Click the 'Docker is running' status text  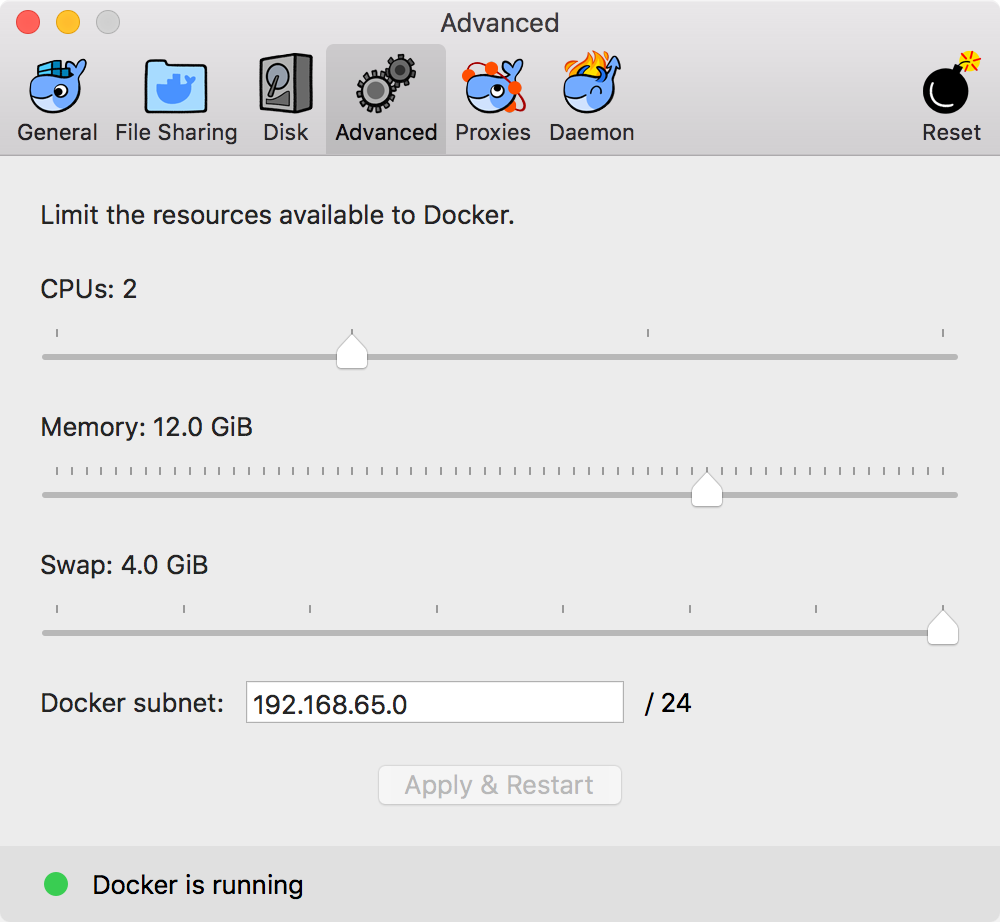point(198,885)
